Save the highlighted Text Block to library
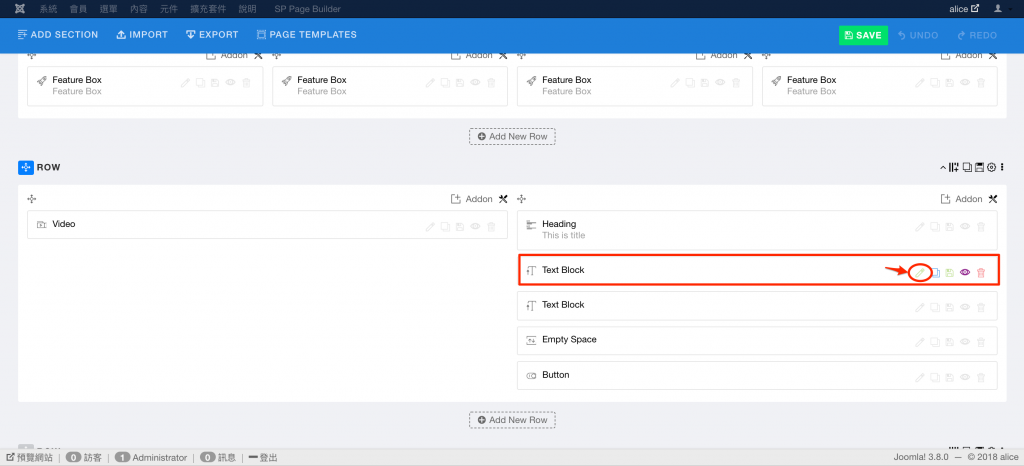 pos(950,272)
